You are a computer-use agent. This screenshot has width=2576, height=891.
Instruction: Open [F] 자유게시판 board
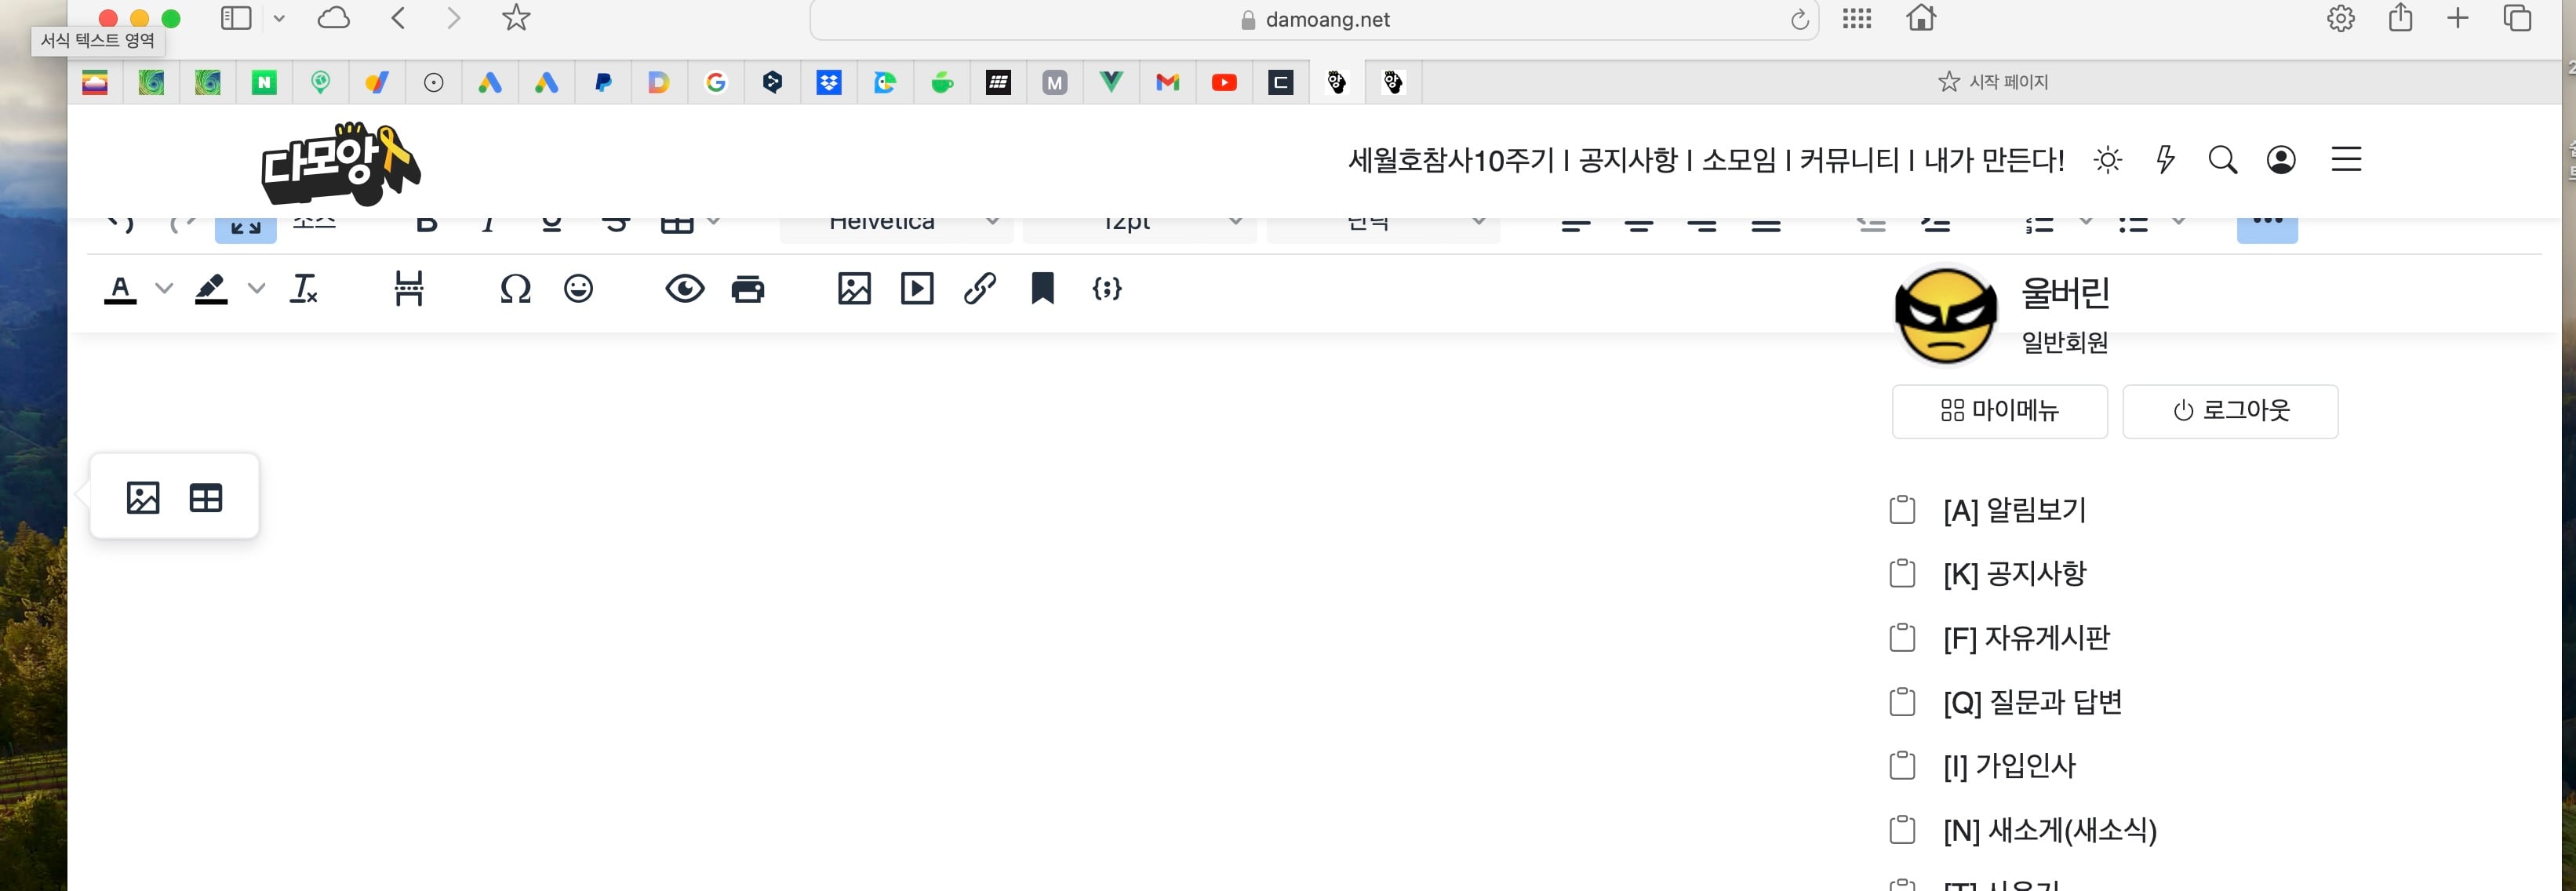point(2026,638)
